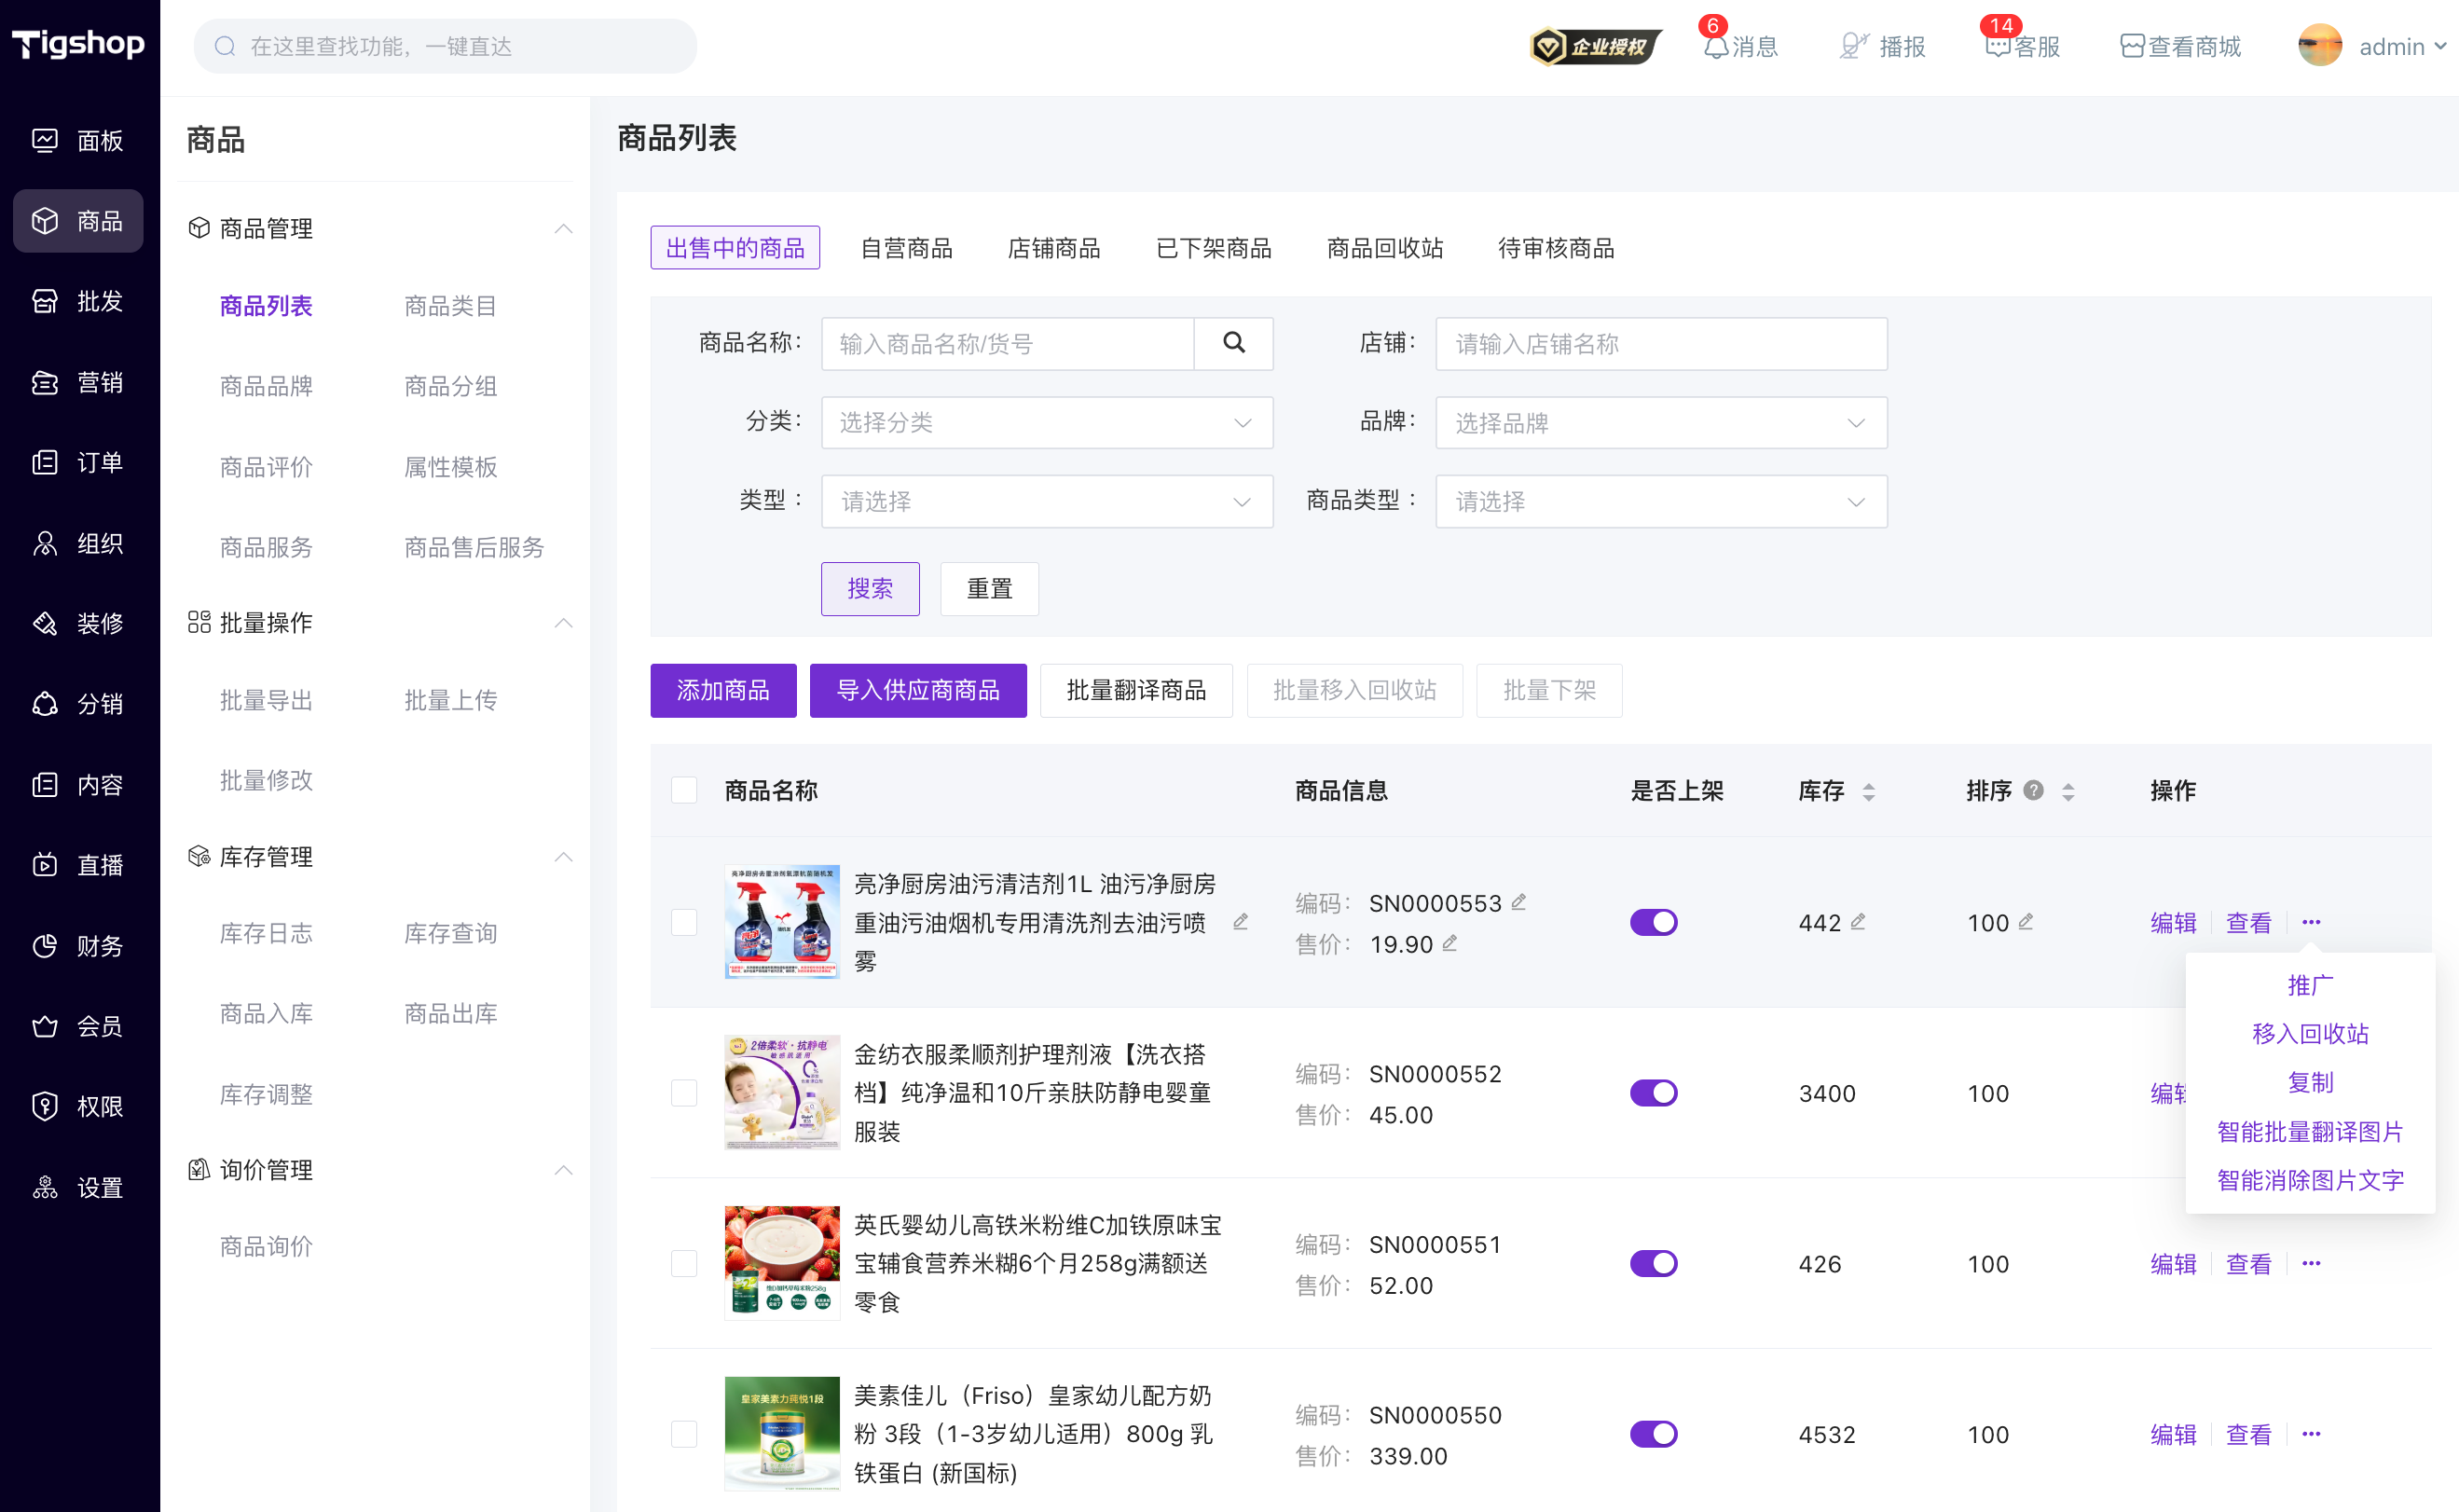Click the 企业授权 enterprise license badge
Screen dimensions: 2459x1512
[x=1595, y=46]
